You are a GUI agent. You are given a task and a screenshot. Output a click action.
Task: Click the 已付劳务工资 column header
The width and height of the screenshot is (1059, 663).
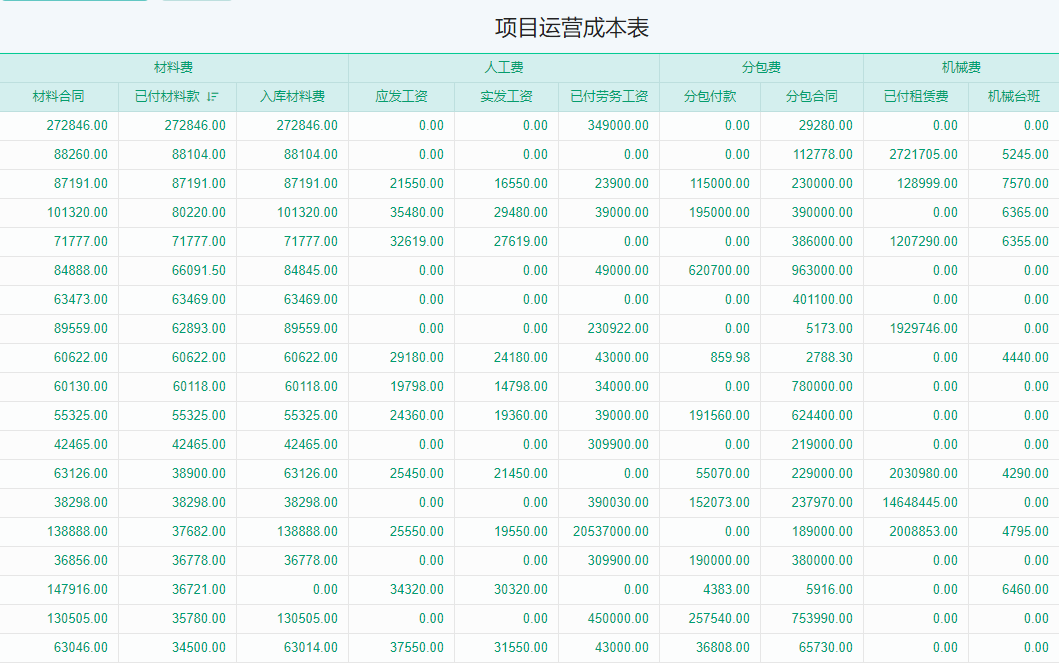pyautogui.click(x=609, y=97)
